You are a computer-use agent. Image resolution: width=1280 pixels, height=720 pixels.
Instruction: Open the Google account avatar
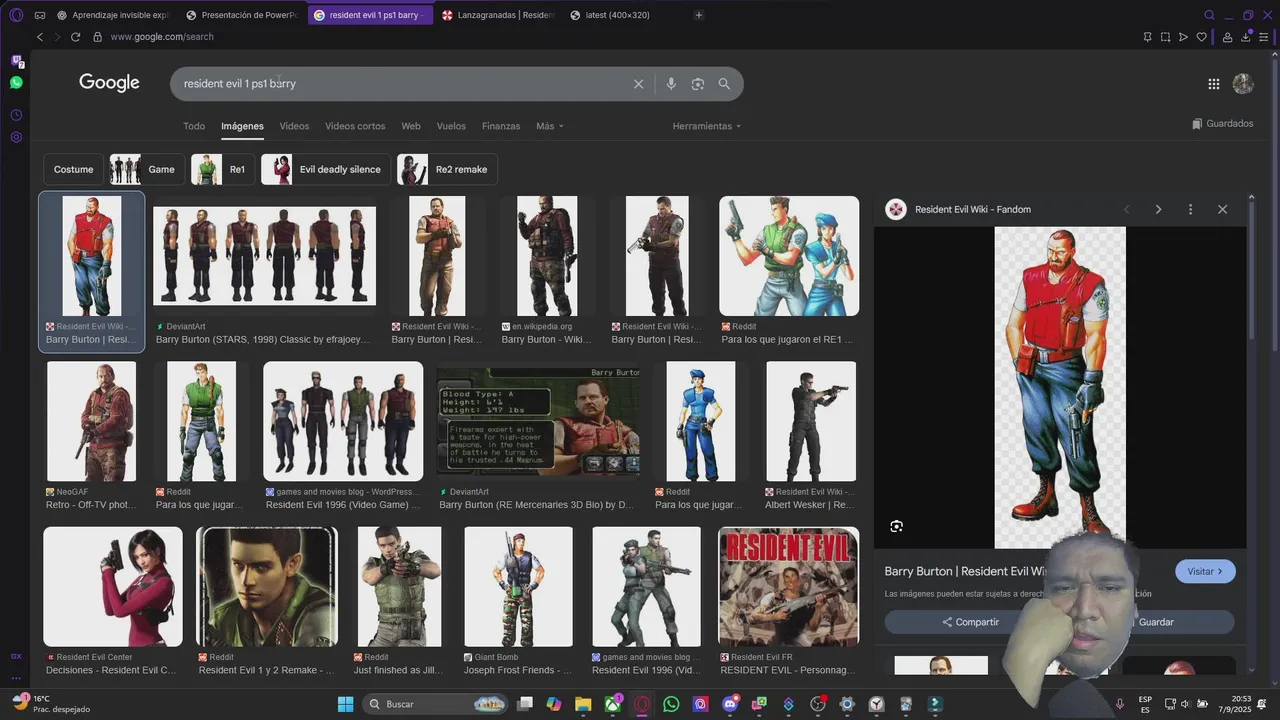(x=1243, y=84)
